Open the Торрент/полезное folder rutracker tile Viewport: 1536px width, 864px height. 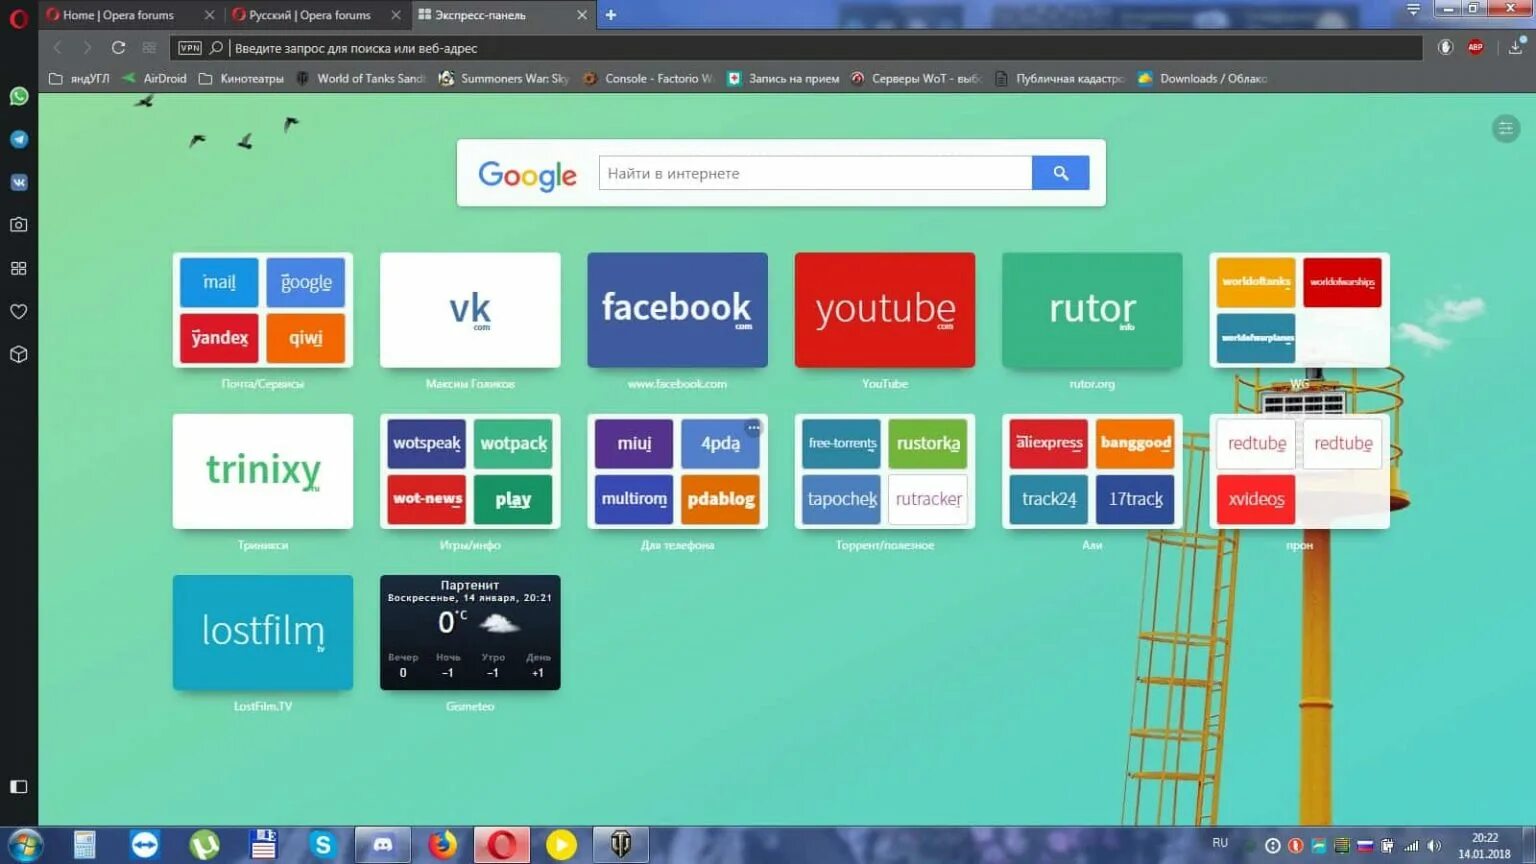(928, 499)
